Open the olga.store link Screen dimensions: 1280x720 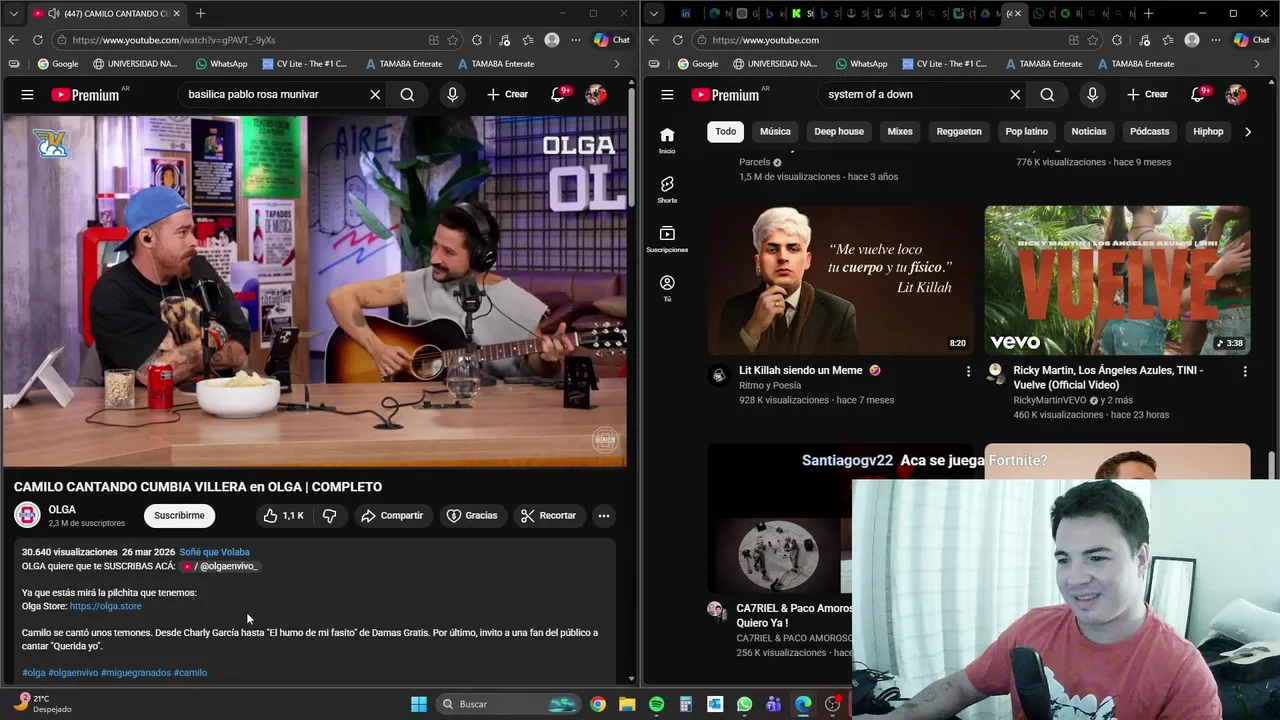[x=106, y=606]
